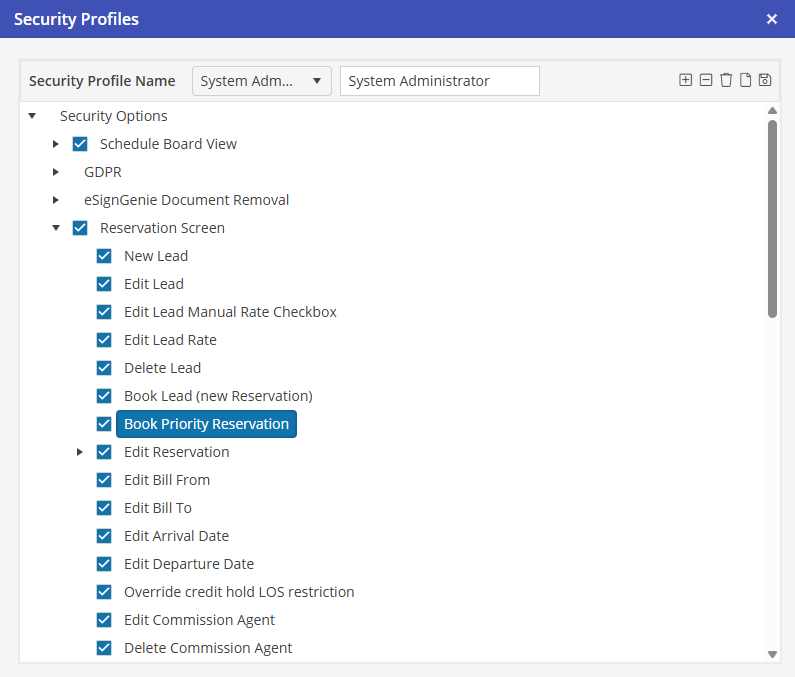Disable the Edit Arrival Date checkbox
Viewport: 795px width, 677px height.
104,536
